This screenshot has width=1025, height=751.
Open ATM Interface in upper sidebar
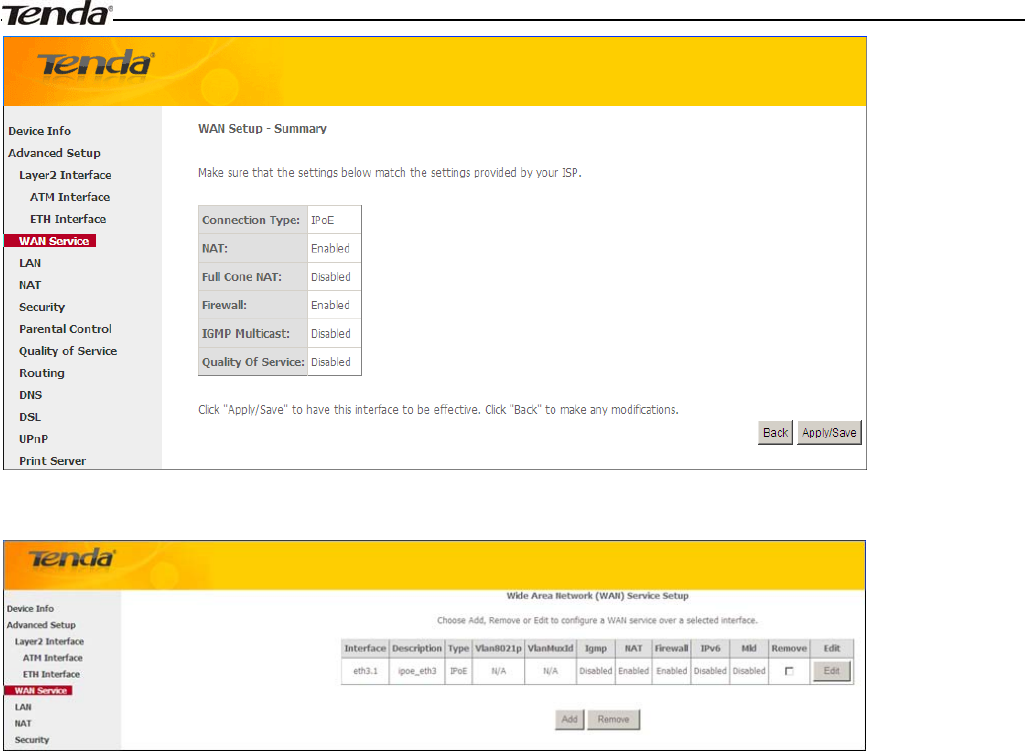coord(70,197)
